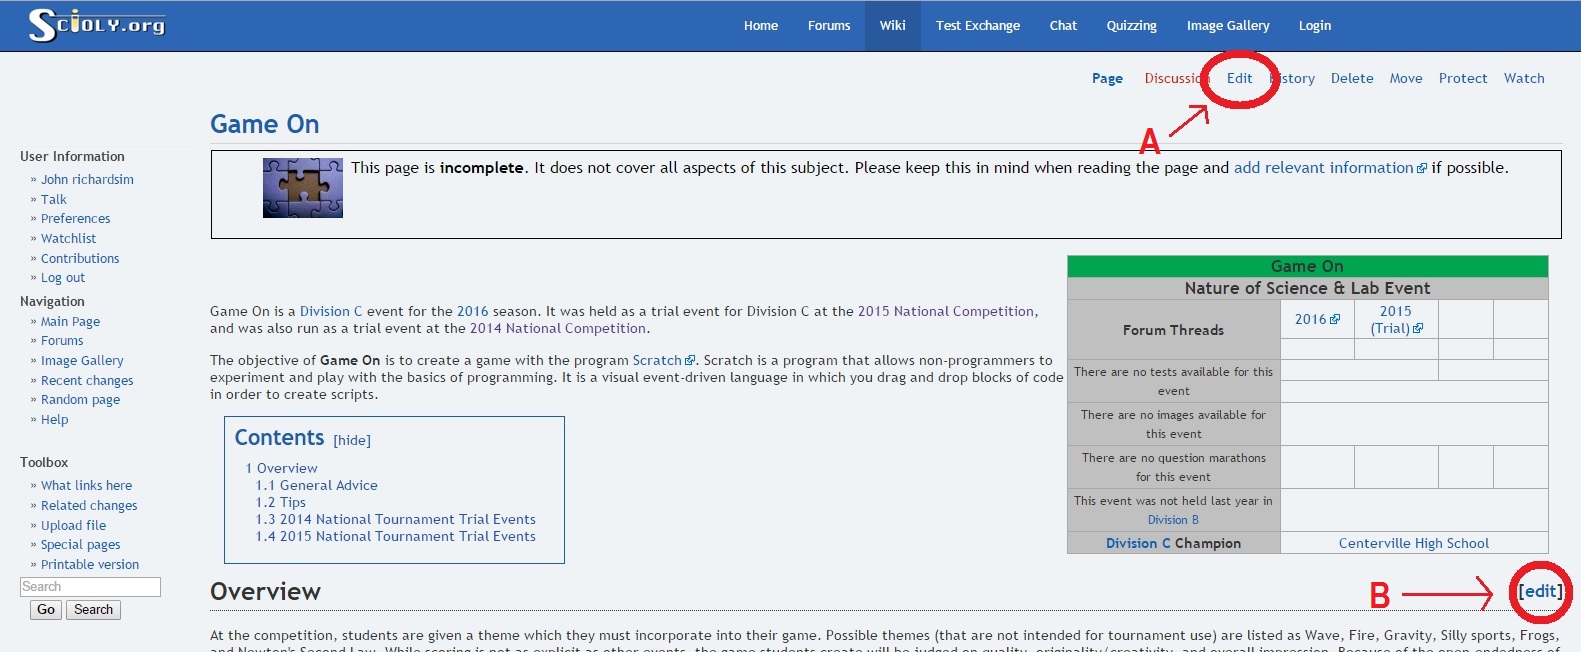1581x652 pixels.
Task: Click the Scioly.org site logo
Action: click(x=96, y=25)
